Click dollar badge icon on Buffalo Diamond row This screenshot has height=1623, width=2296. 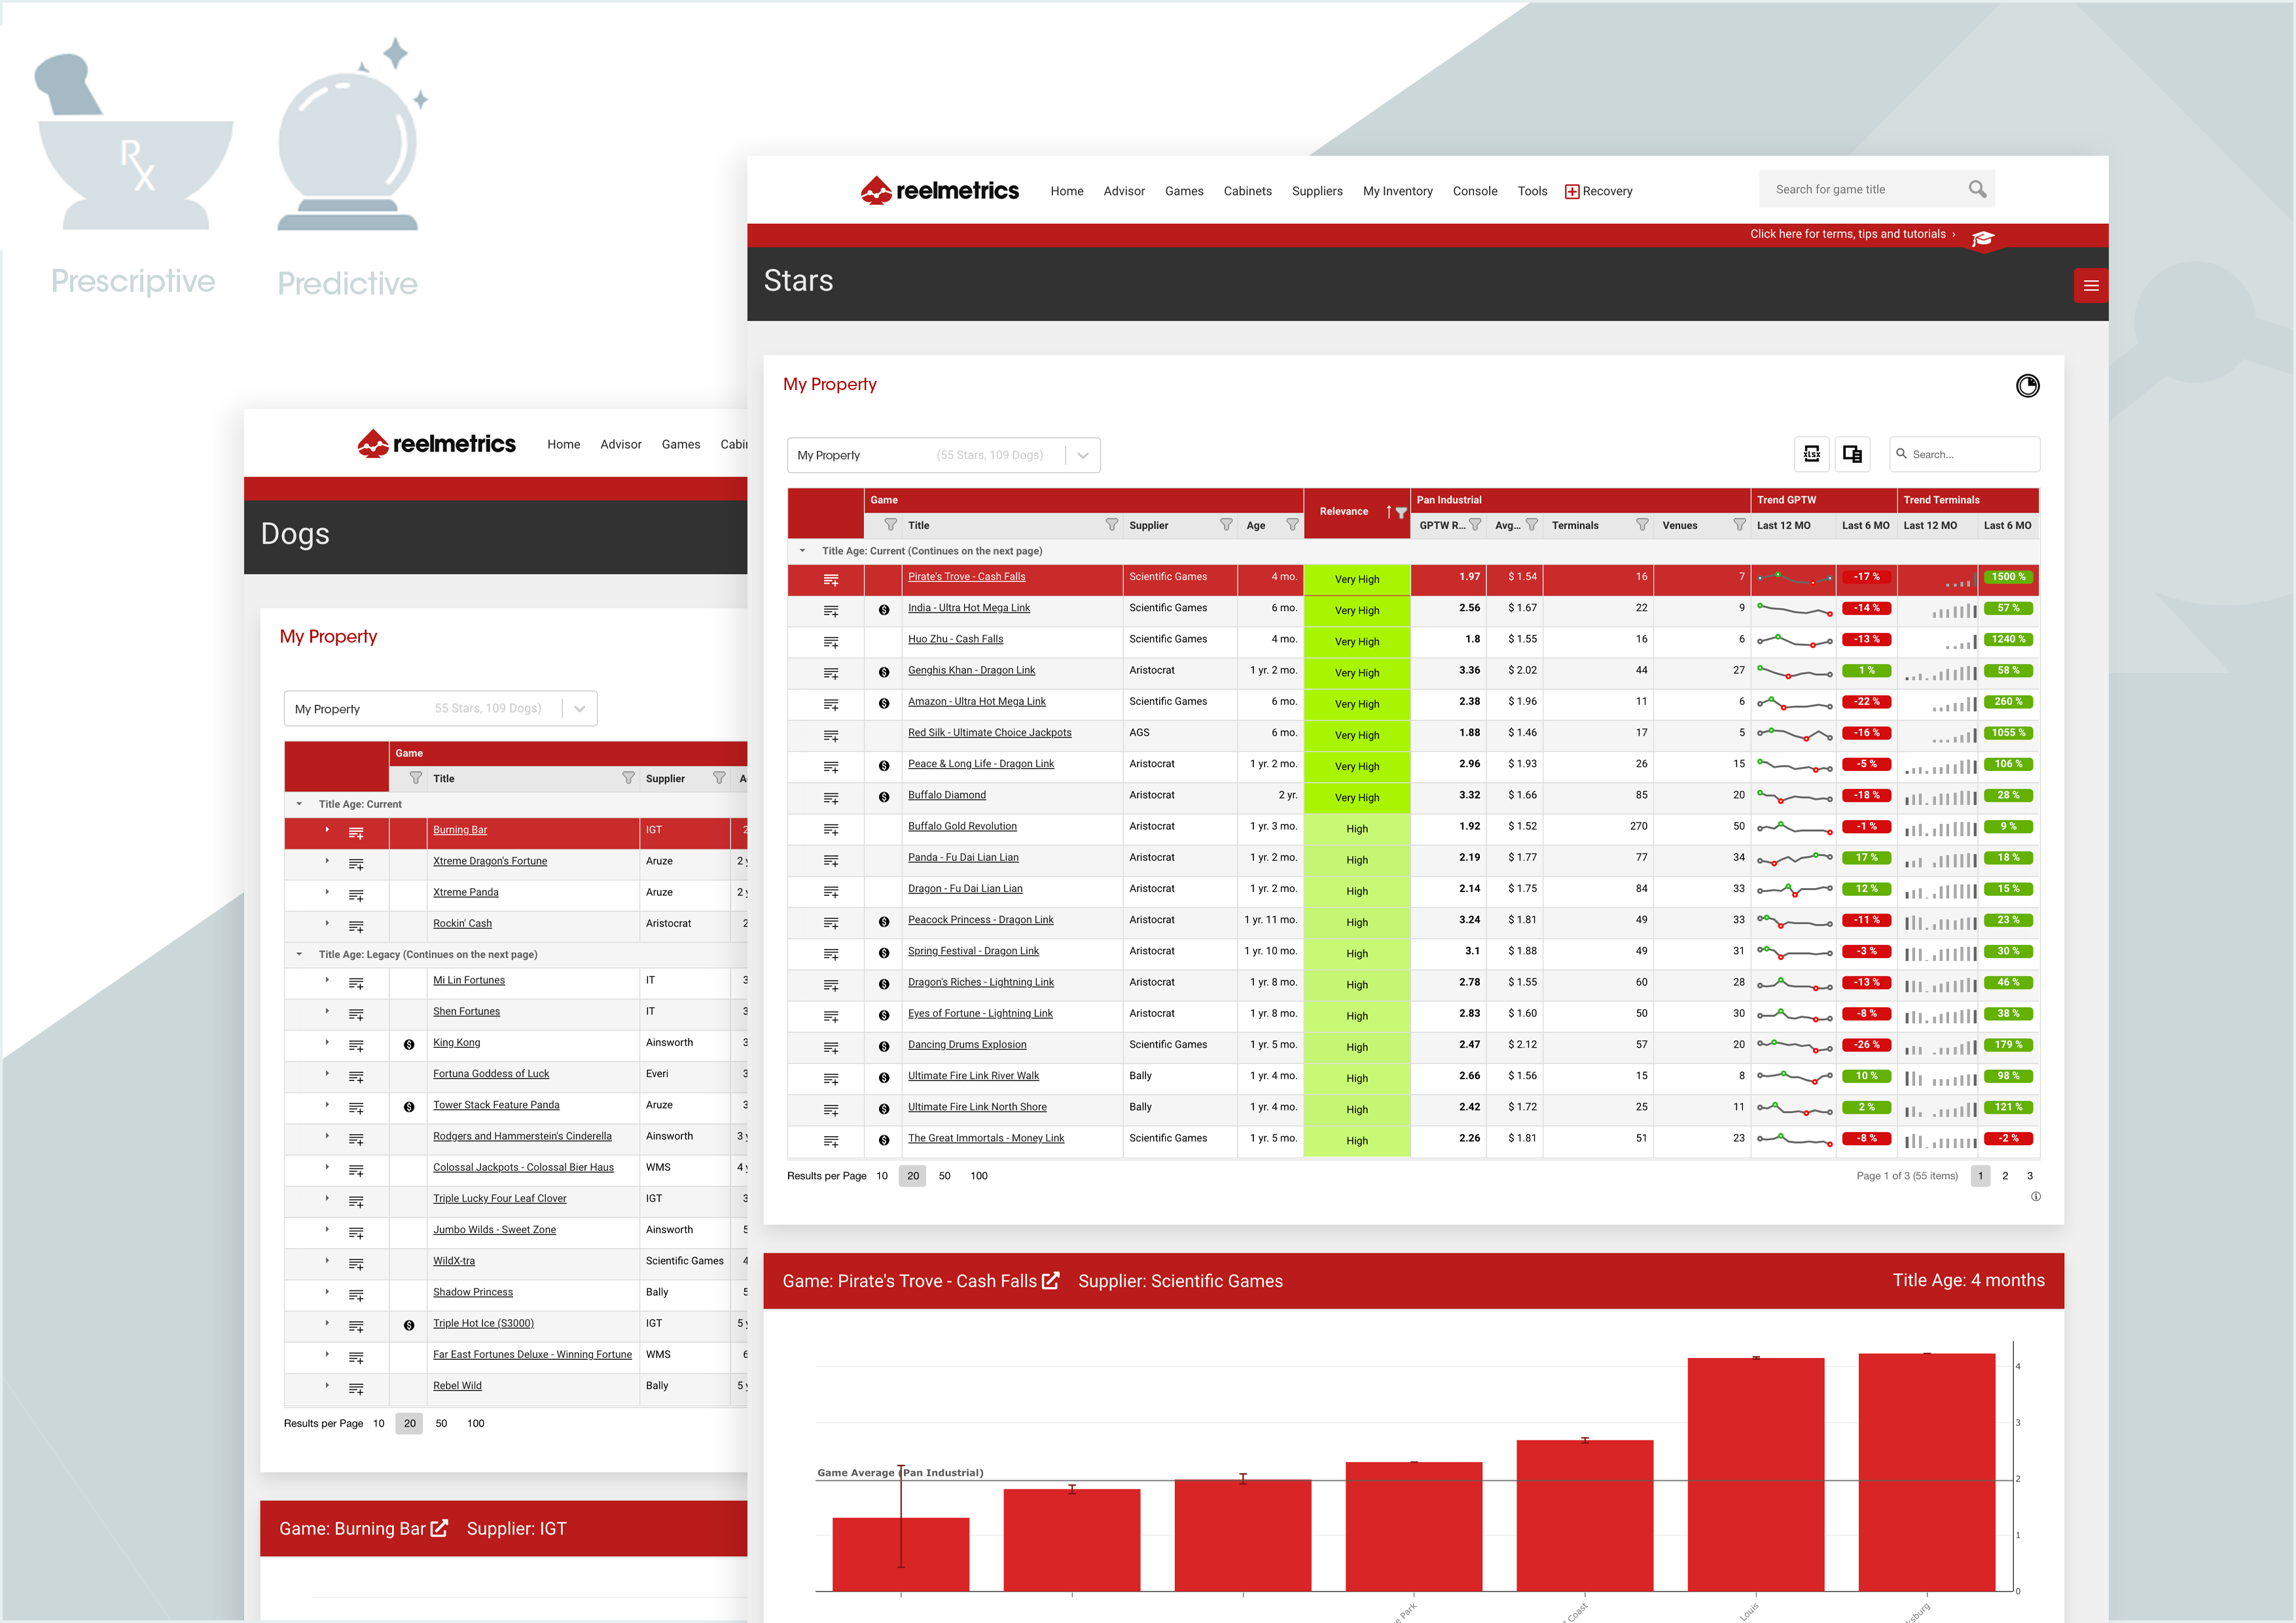pos(884,797)
